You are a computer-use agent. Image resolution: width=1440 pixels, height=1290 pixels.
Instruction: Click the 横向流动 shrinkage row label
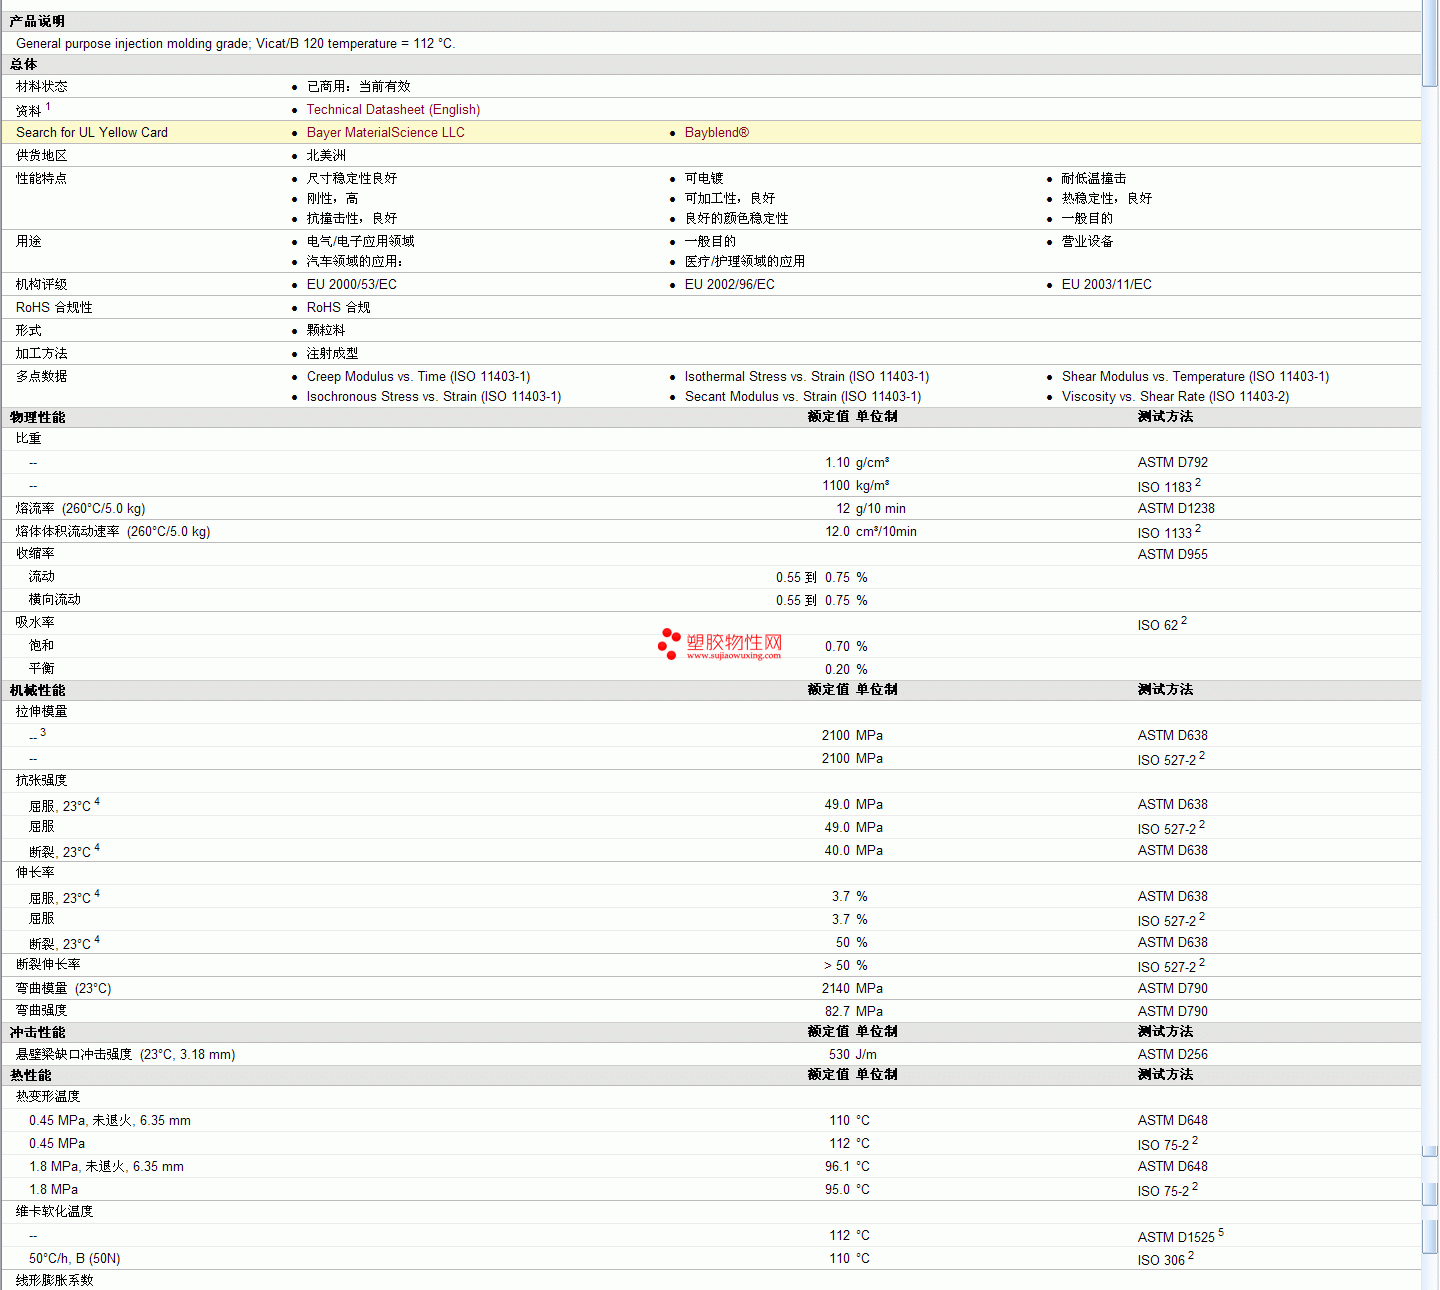55,600
